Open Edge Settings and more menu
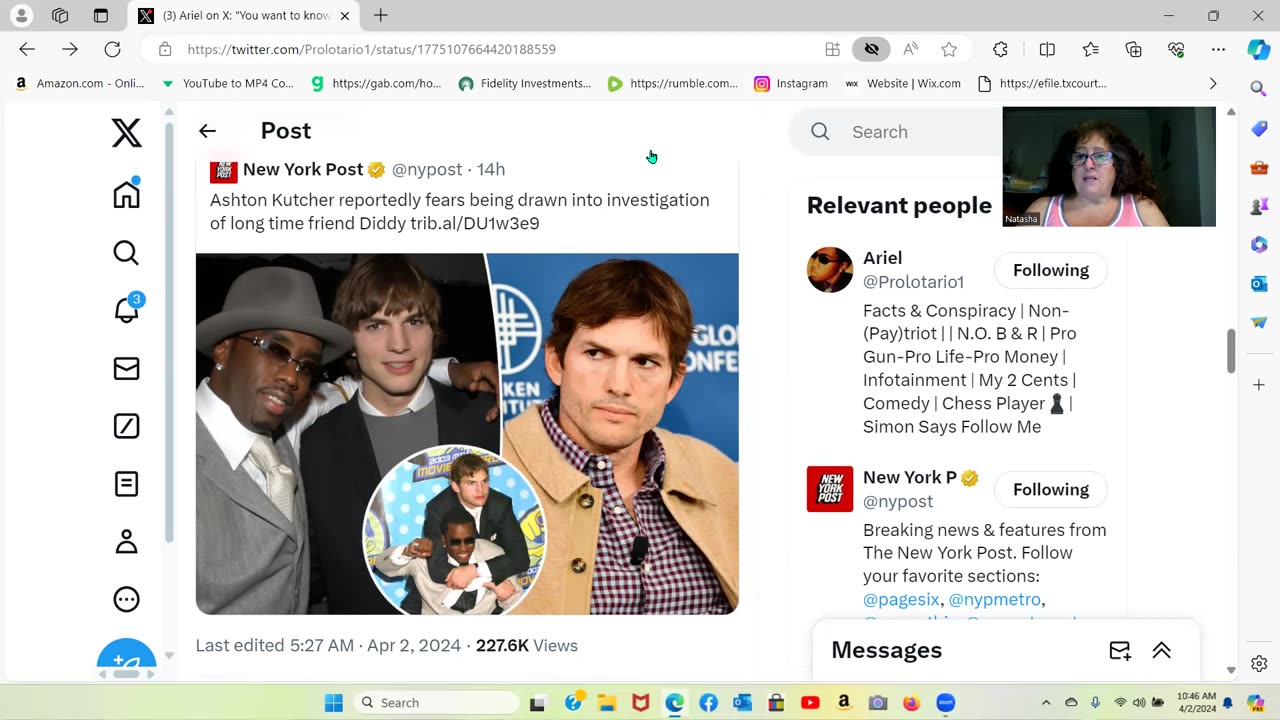This screenshot has width=1280, height=720. pyautogui.click(x=1218, y=49)
